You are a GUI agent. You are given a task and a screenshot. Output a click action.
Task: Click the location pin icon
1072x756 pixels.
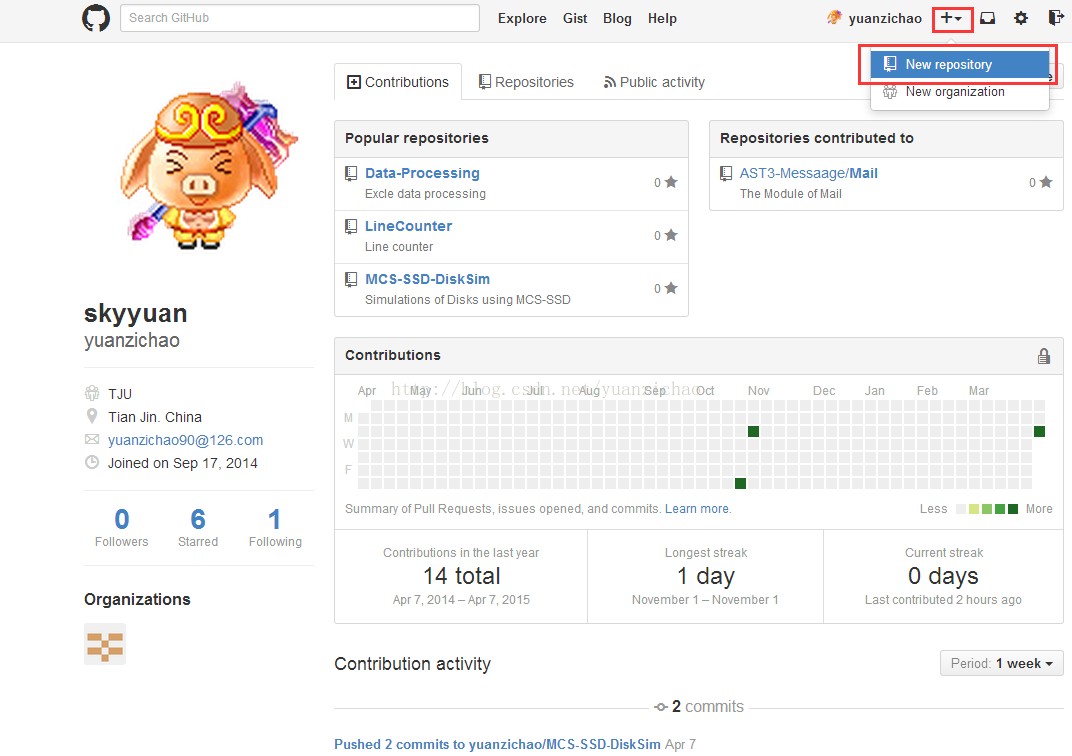92,416
